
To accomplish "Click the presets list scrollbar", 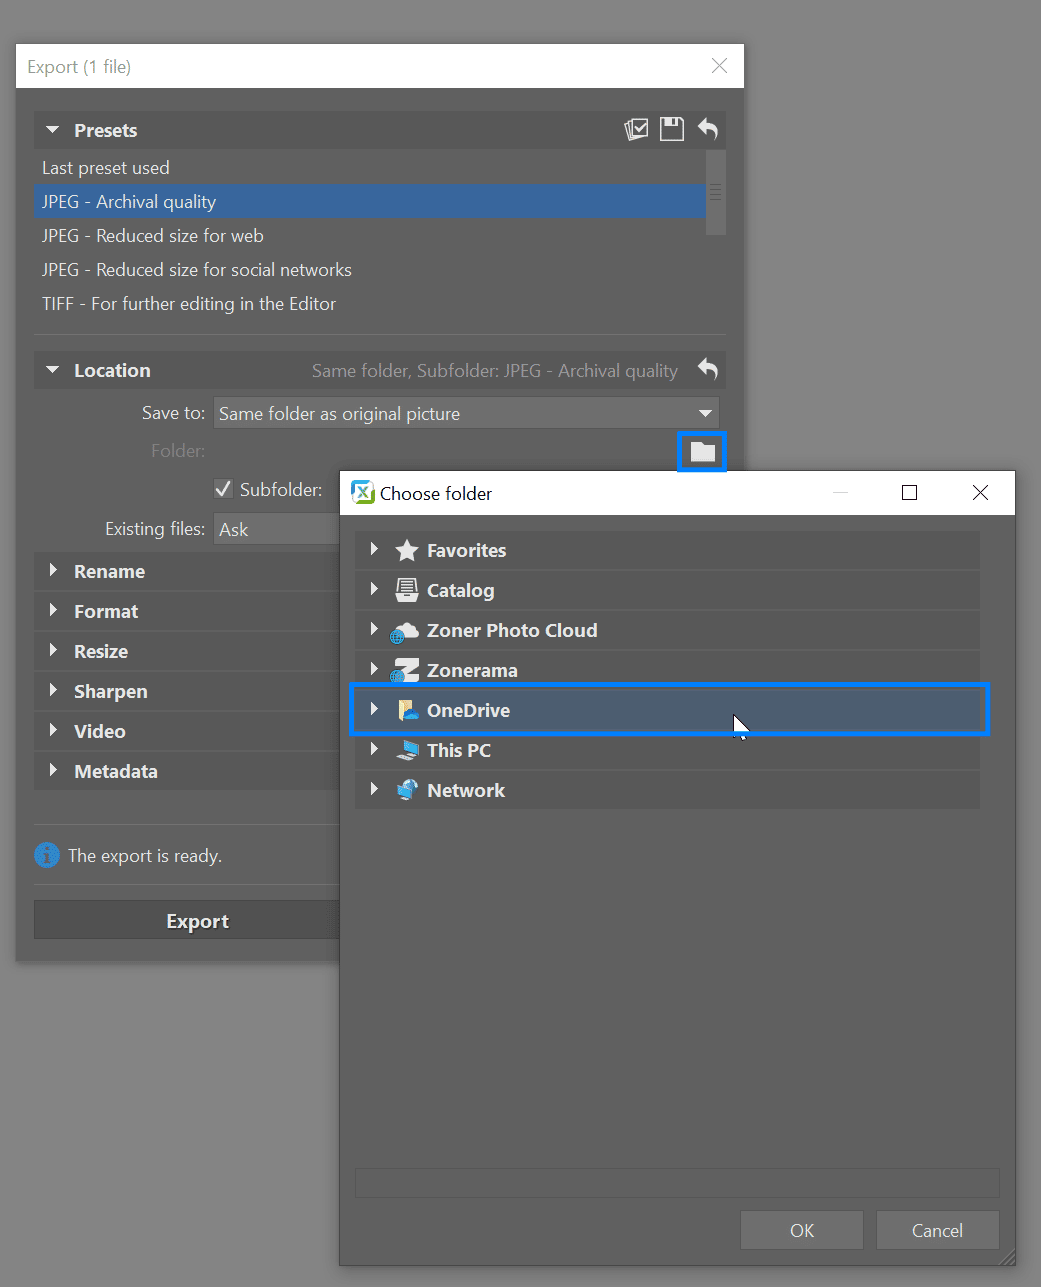I will coord(715,193).
